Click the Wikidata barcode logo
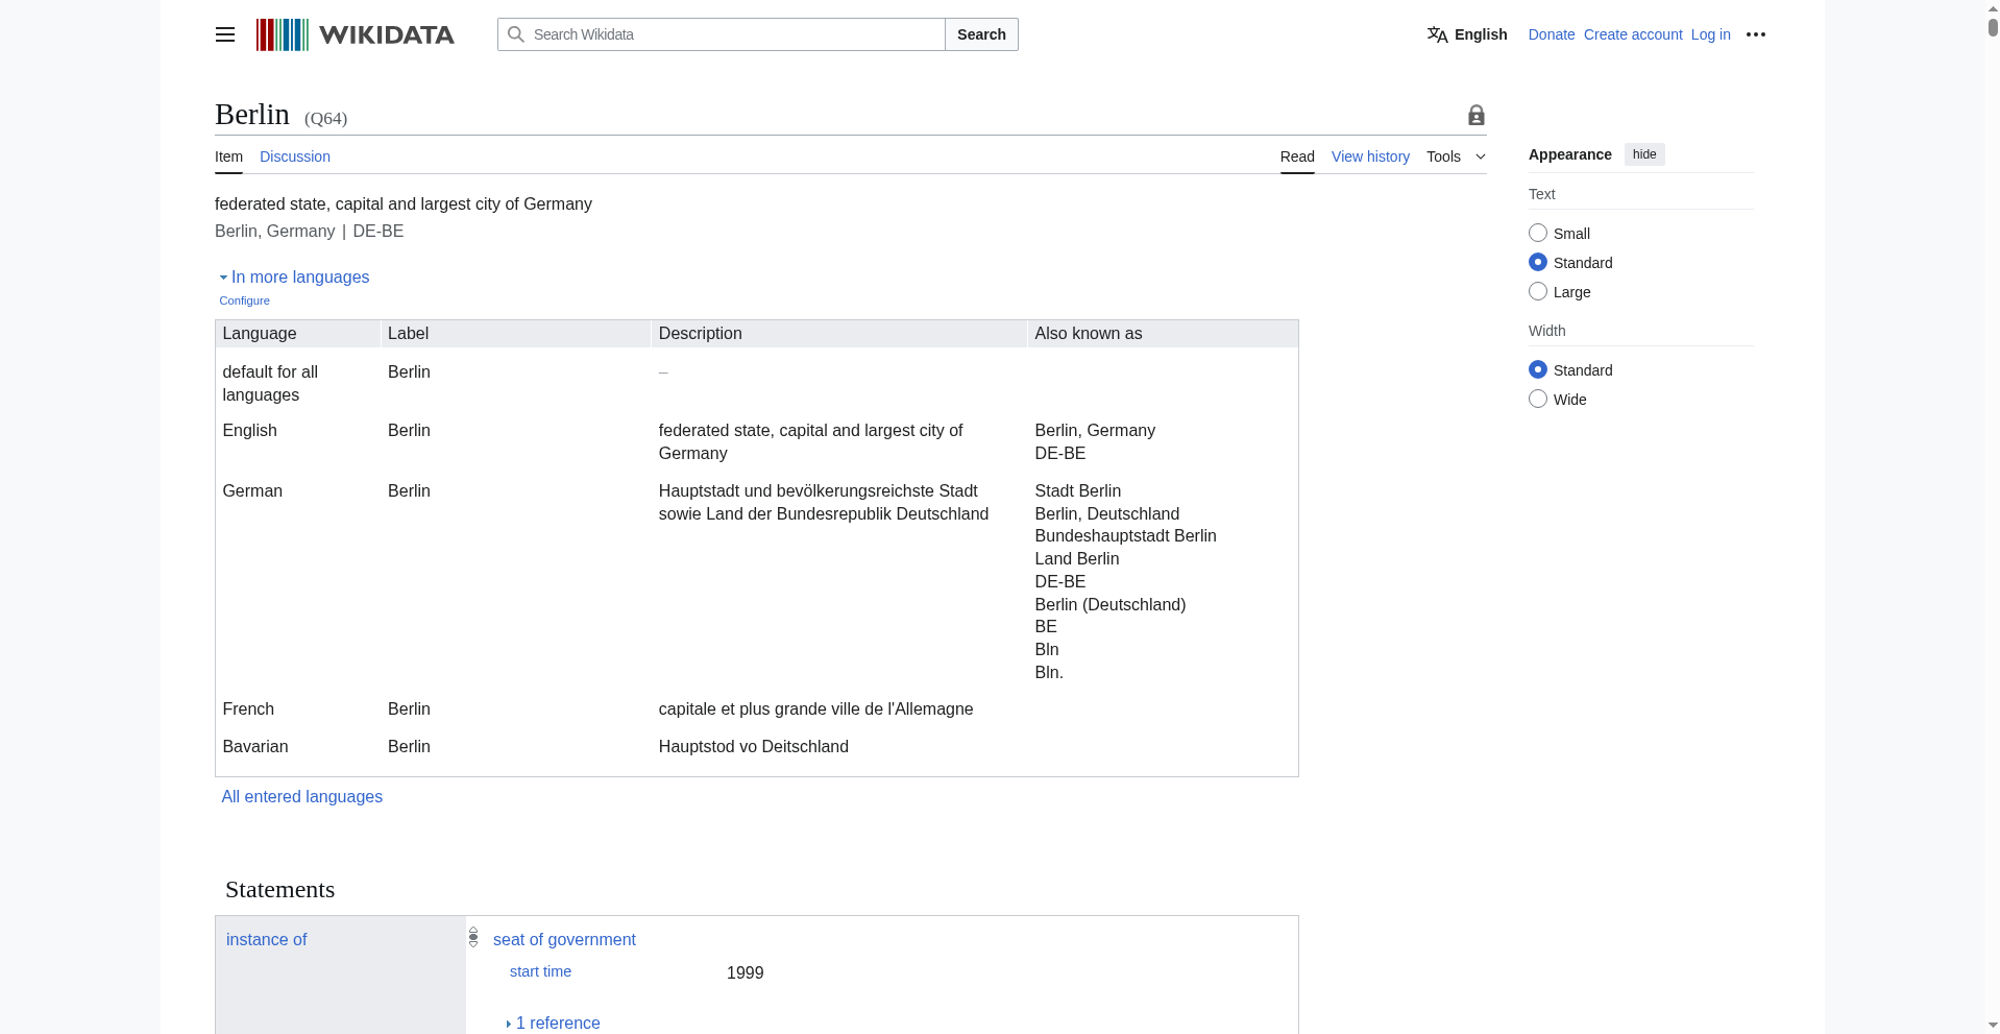Screen dimensions: 2000x1034 point(282,35)
